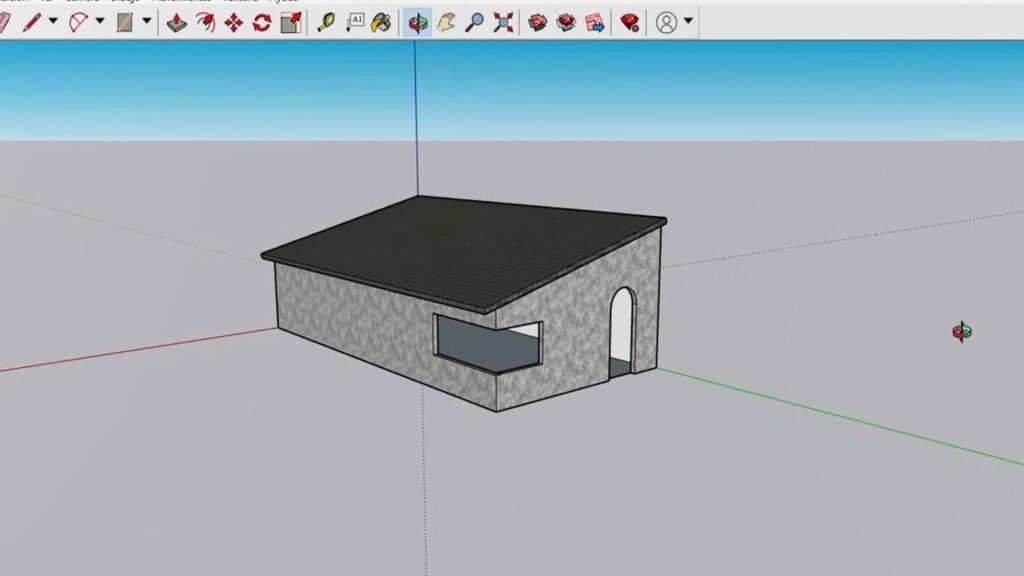This screenshot has height=576, width=1024.
Task: Click the Zoom Extents tool
Action: [x=503, y=23]
